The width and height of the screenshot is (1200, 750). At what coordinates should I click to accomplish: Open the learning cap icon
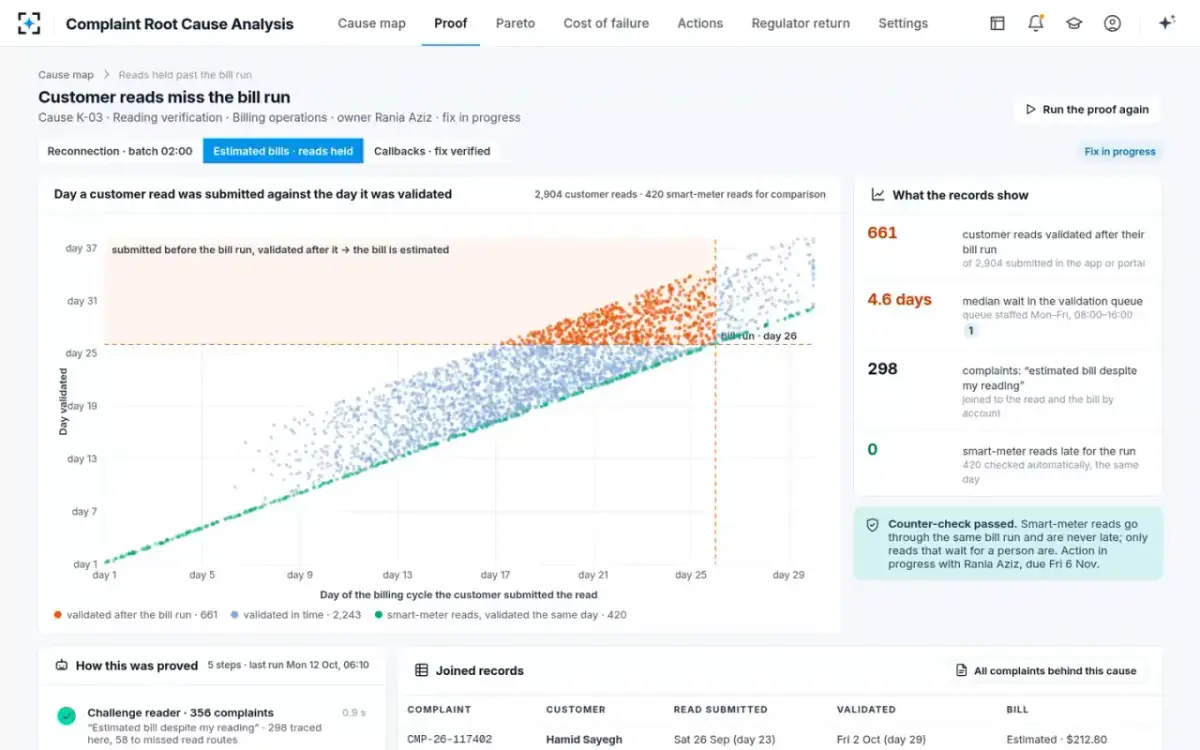(1074, 23)
